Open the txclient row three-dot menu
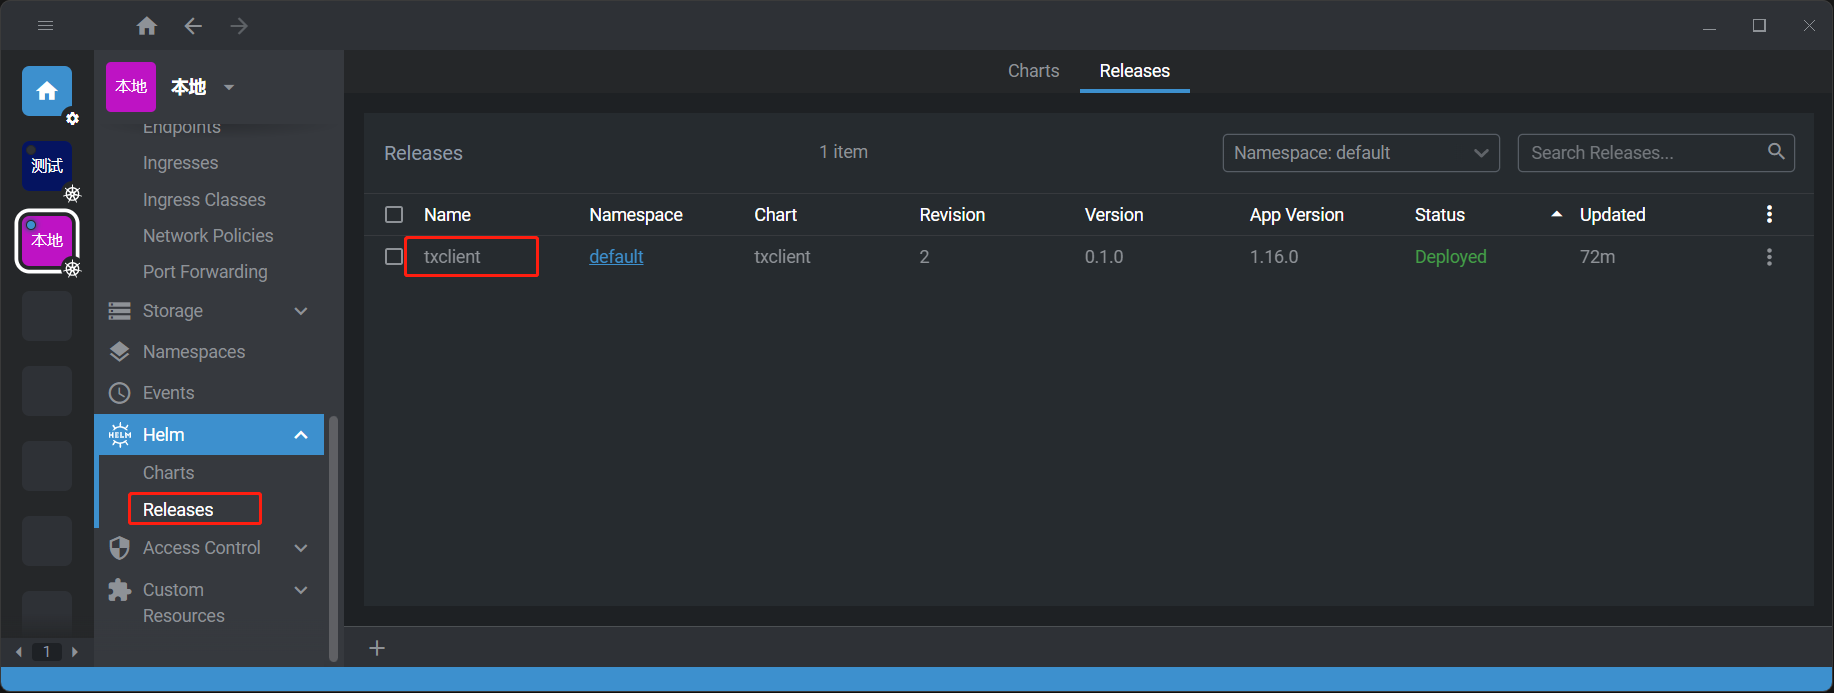1834x693 pixels. (x=1769, y=257)
